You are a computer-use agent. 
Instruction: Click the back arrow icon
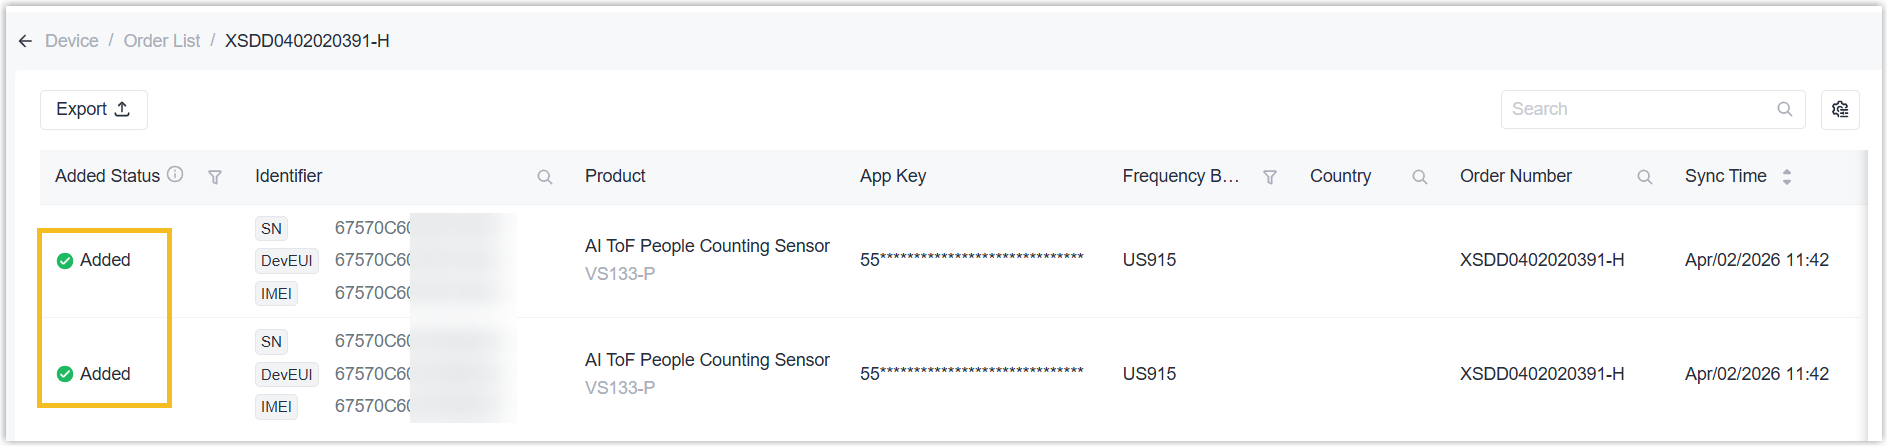25,41
